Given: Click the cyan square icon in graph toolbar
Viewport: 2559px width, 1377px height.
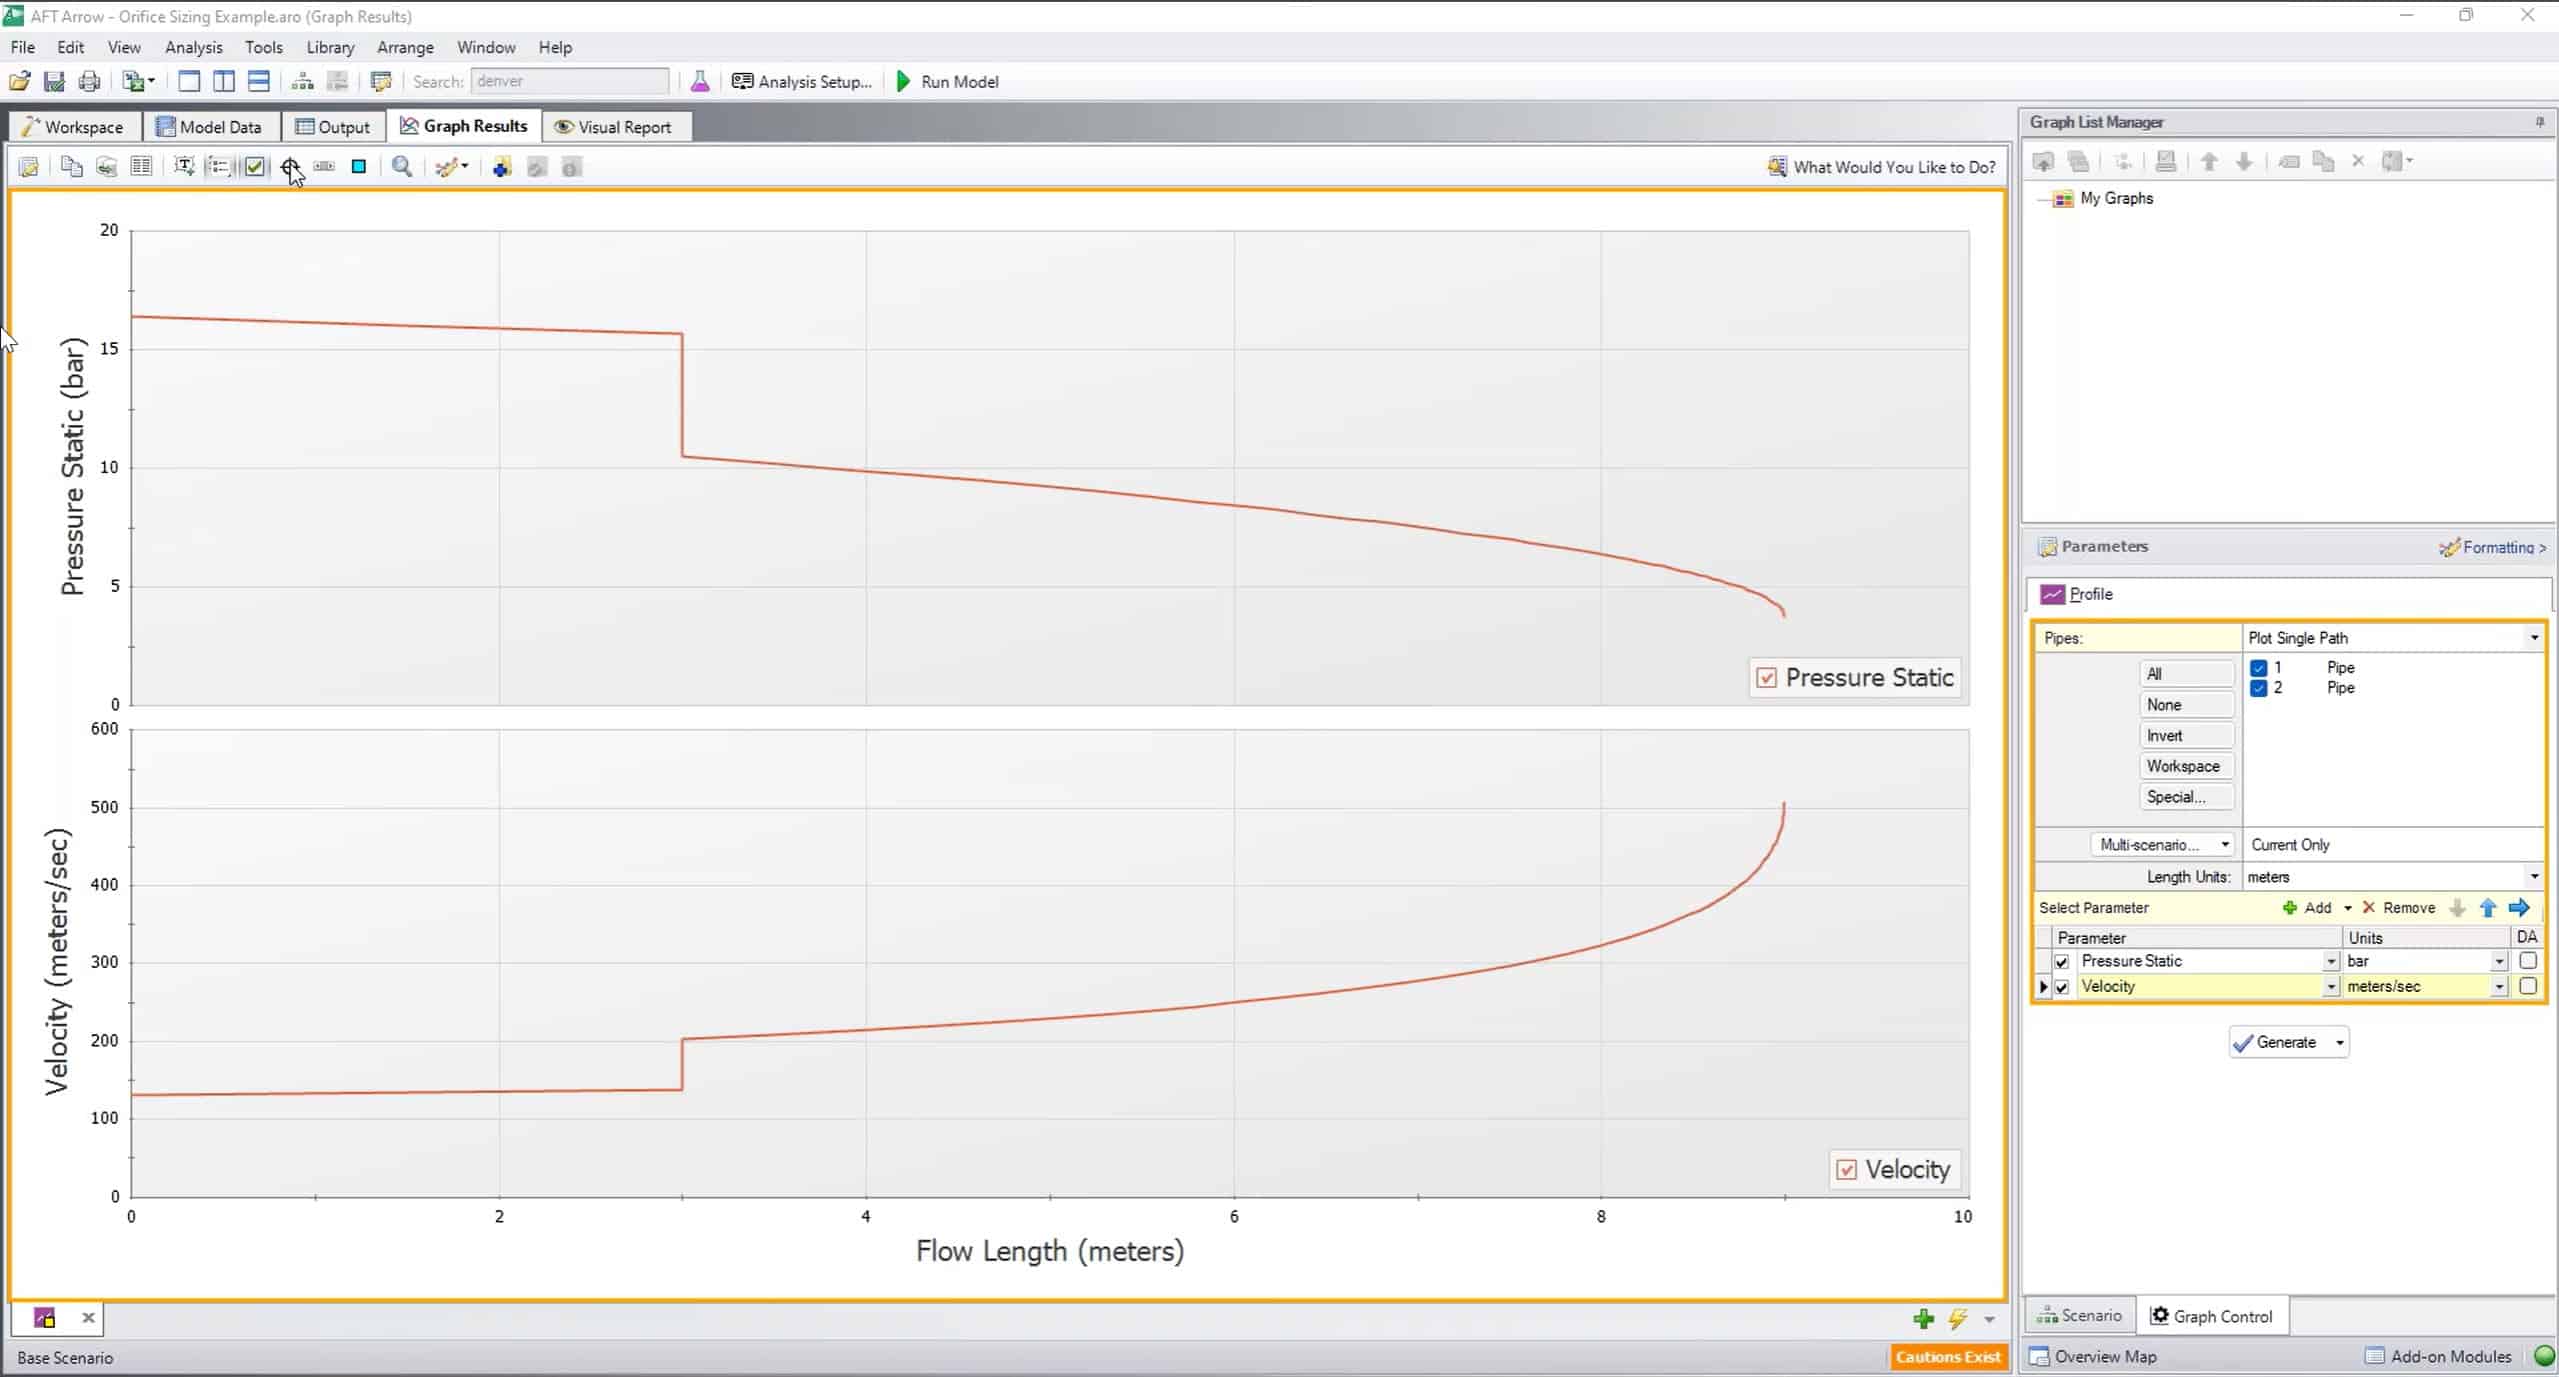Looking at the screenshot, I should [x=359, y=167].
